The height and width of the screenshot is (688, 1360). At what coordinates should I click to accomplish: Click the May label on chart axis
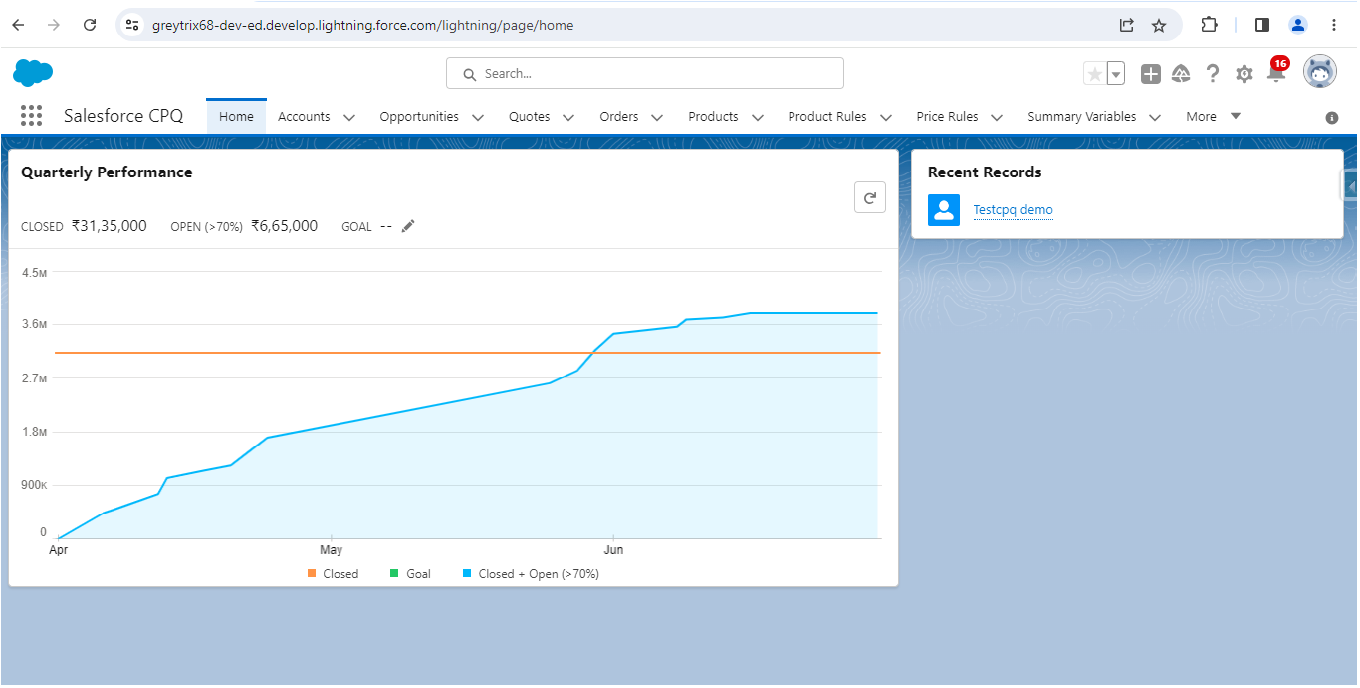click(331, 550)
